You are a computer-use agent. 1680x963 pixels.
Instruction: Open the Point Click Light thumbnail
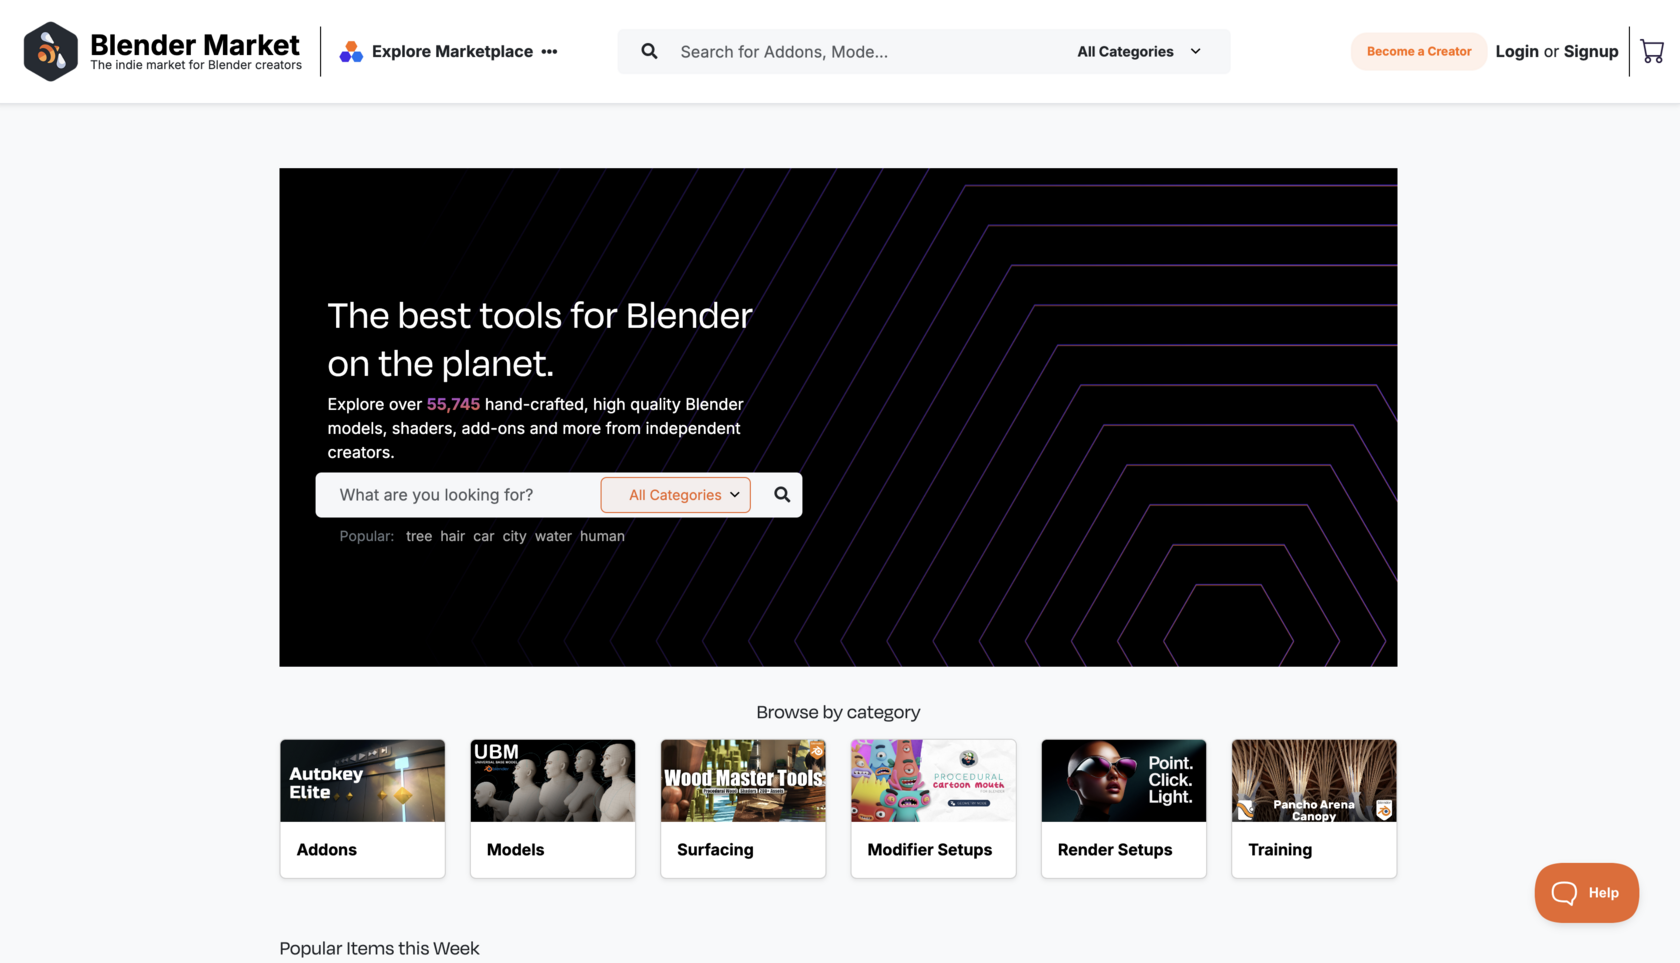[1124, 781]
